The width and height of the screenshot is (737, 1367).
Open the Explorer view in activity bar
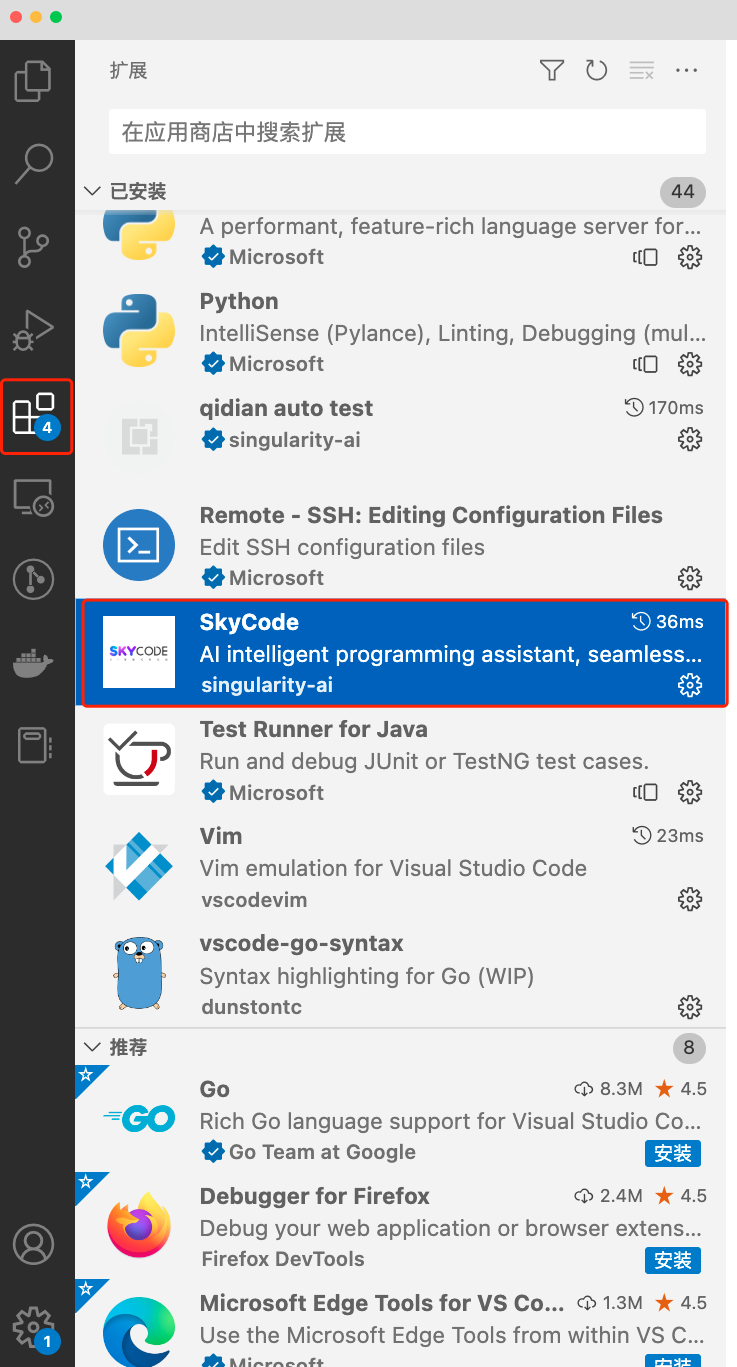tap(34, 82)
